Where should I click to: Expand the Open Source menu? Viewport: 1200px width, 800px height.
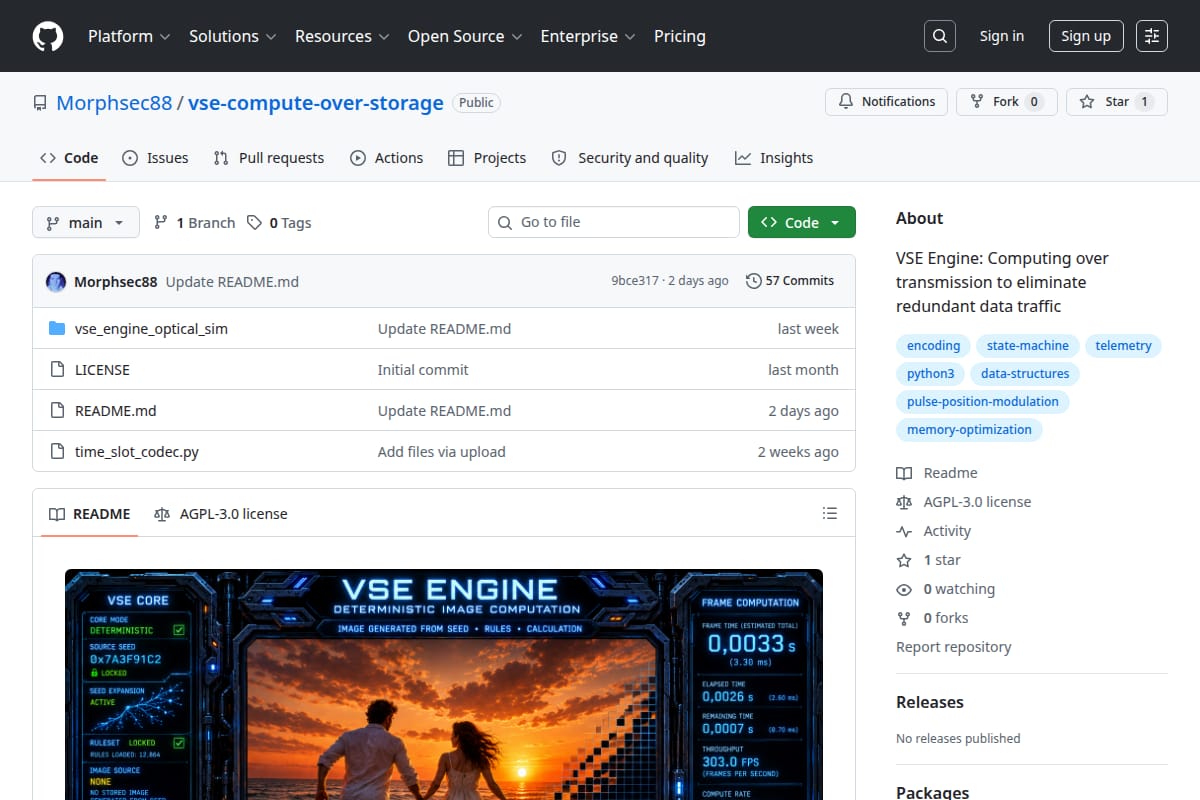(x=465, y=36)
